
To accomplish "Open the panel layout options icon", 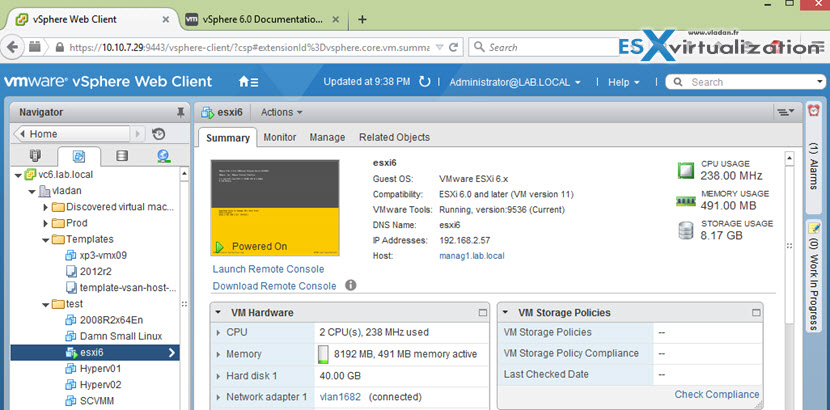I will pos(786,112).
